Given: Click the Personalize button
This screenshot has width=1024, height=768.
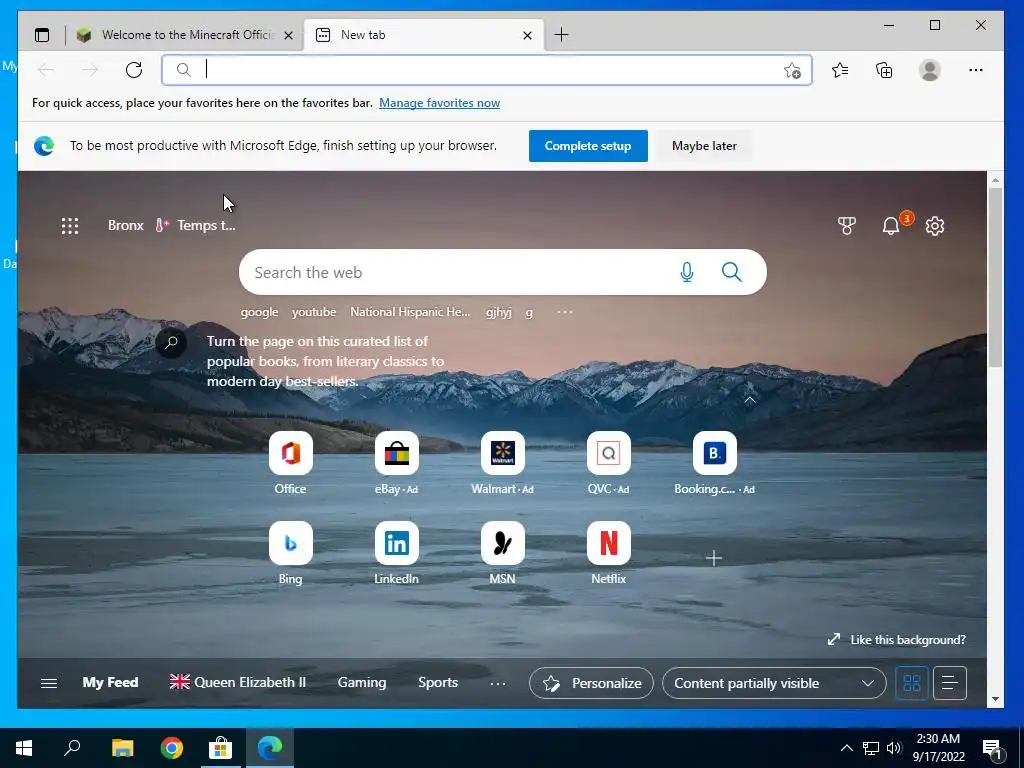Looking at the screenshot, I should coord(591,683).
